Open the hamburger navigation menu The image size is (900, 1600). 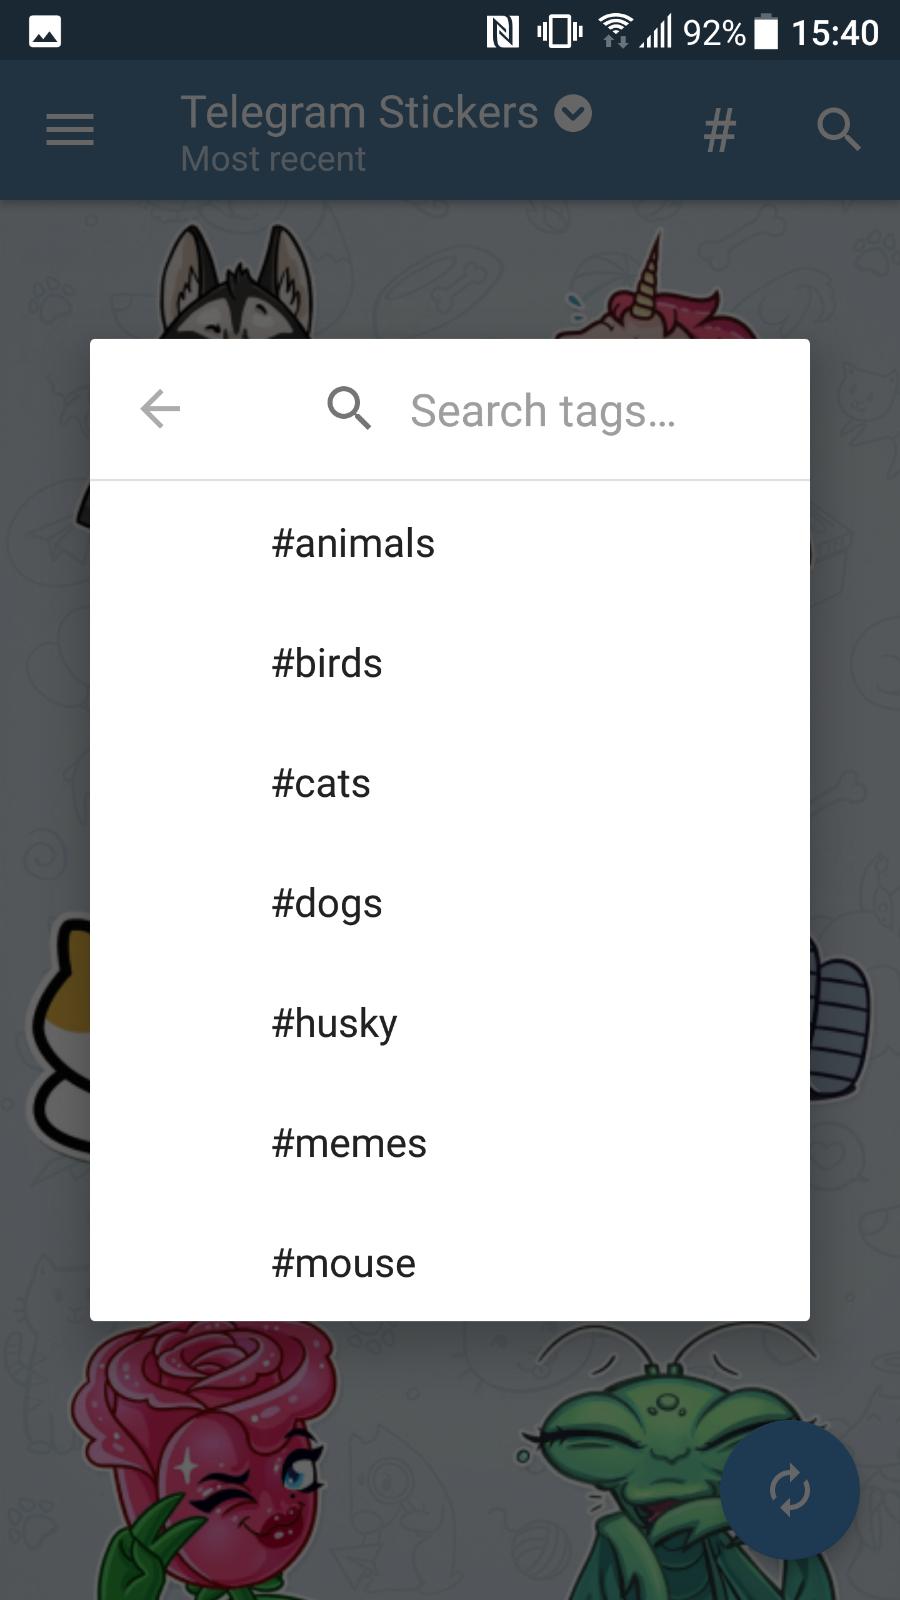pos(70,130)
